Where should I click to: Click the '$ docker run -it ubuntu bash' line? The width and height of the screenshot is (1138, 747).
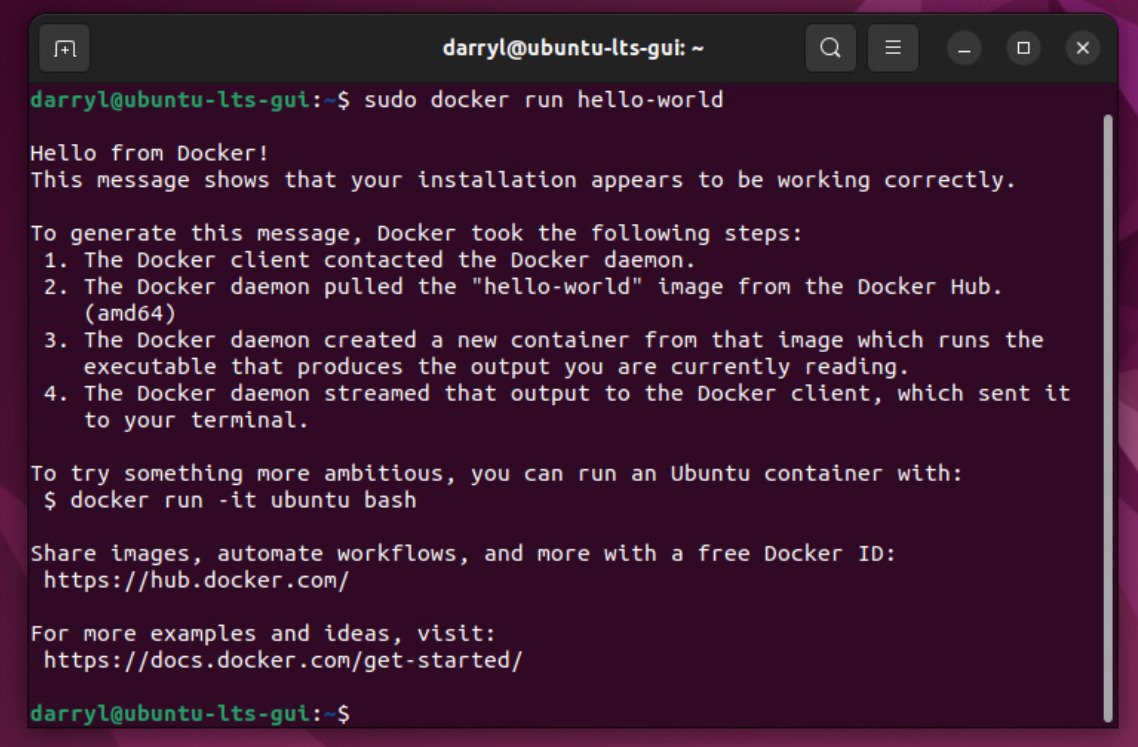pos(230,500)
